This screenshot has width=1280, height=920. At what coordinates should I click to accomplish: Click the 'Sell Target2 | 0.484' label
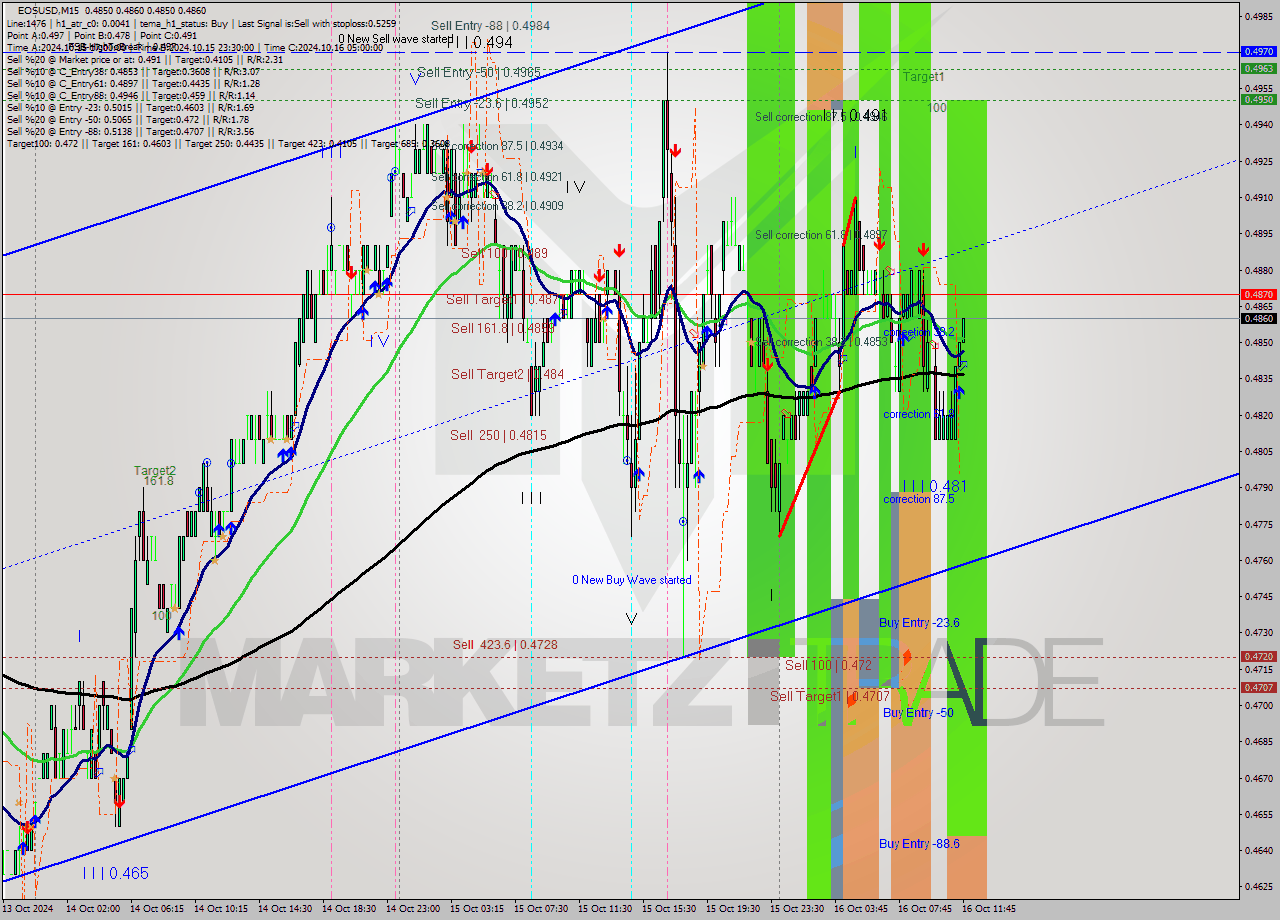(x=507, y=374)
